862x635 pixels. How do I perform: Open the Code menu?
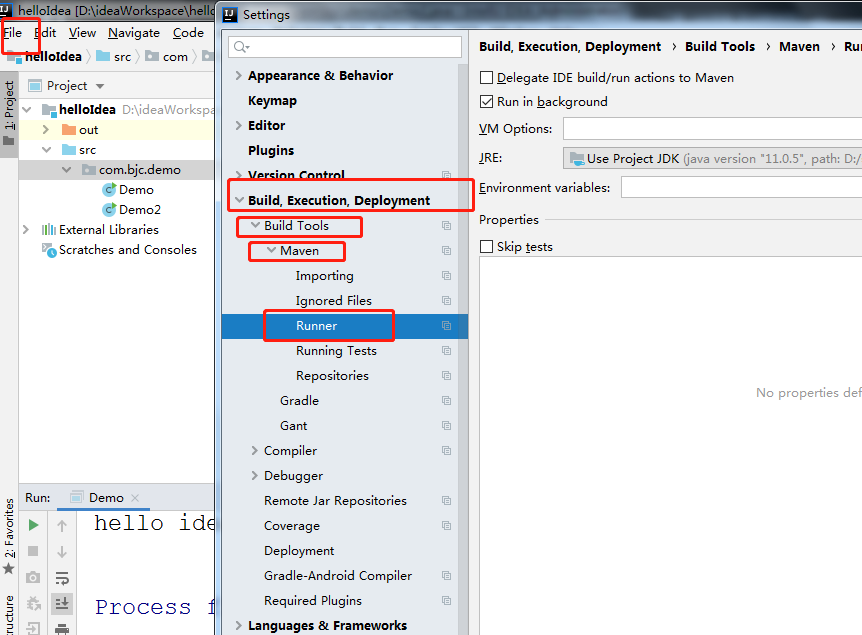click(189, 33)
